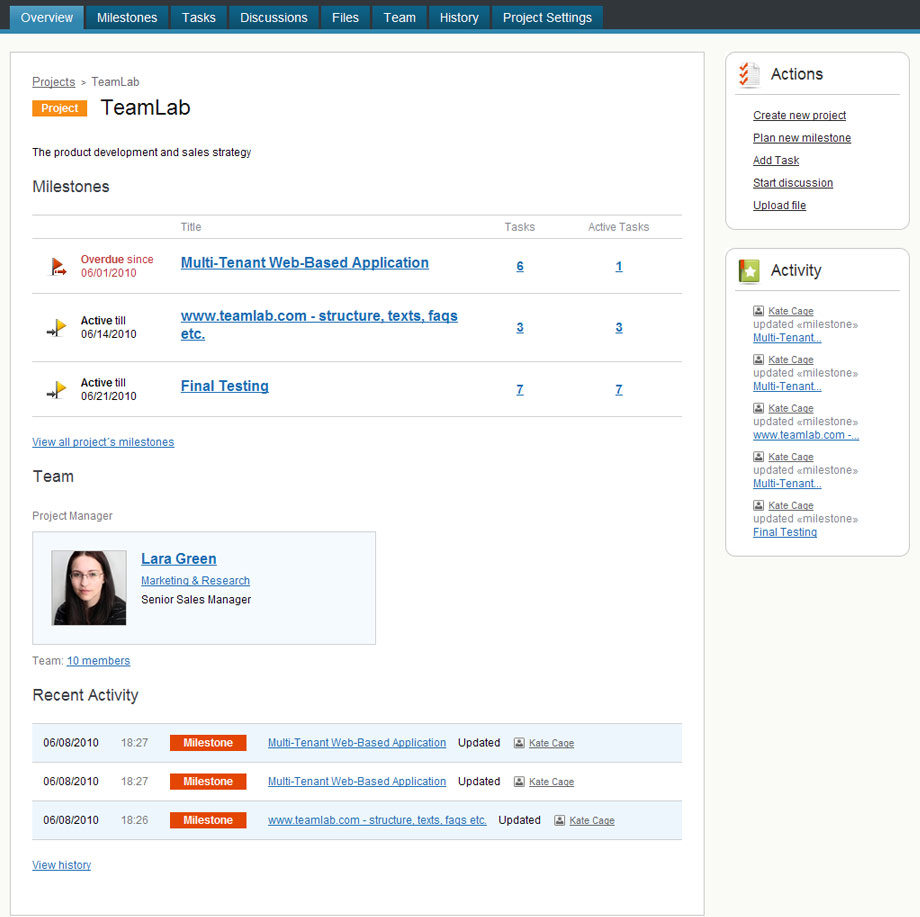Select 'Senior Sales Manager' text
The image size is (920, 917).
pyautogui.click(x=196, y=600)
